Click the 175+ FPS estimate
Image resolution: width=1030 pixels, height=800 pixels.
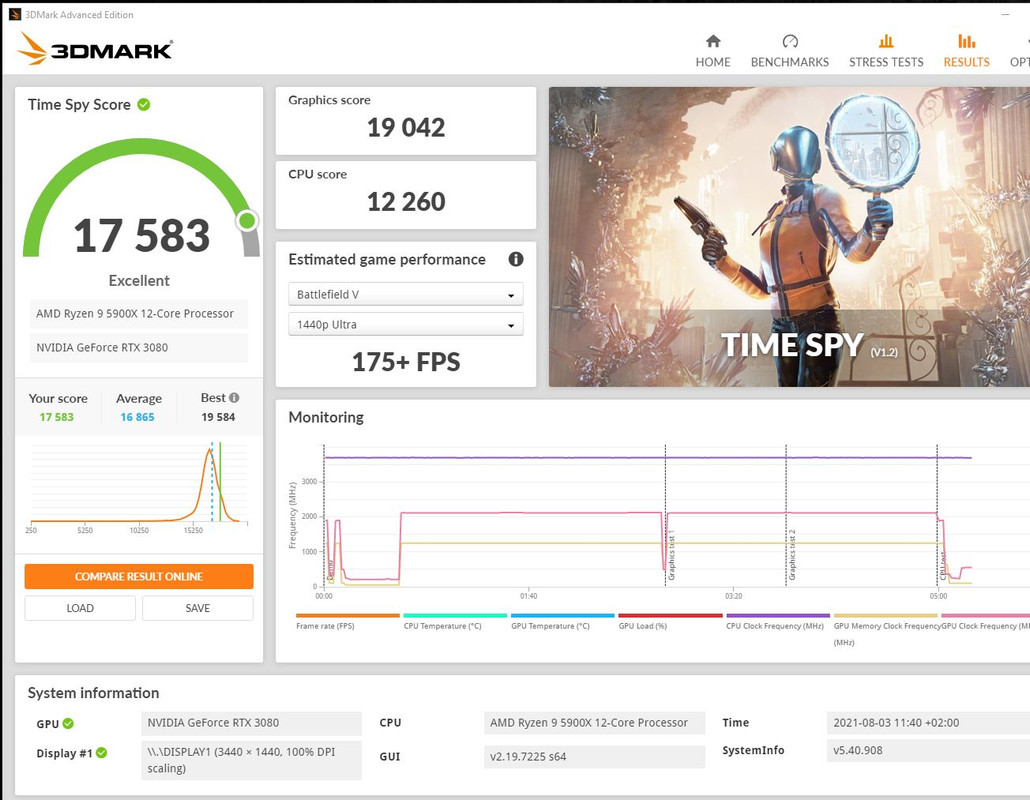tap(406, 362)
